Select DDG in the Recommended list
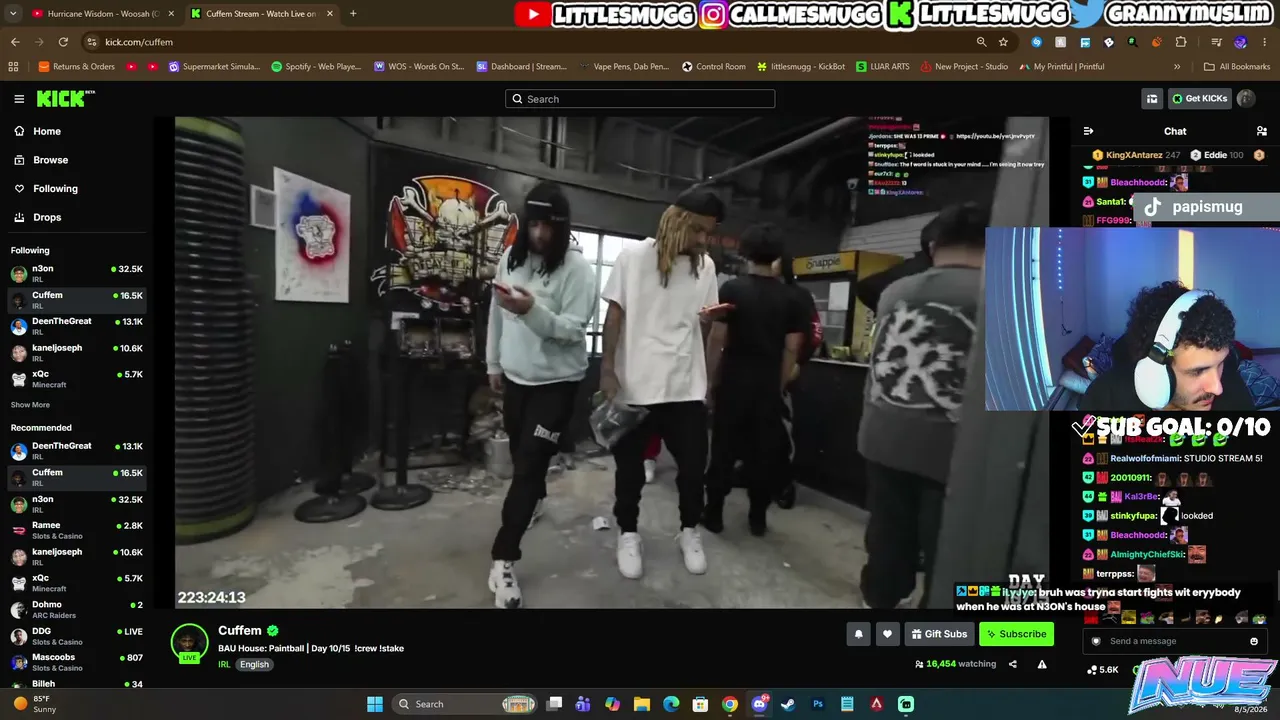1280x720 pixels. [76, 636]
